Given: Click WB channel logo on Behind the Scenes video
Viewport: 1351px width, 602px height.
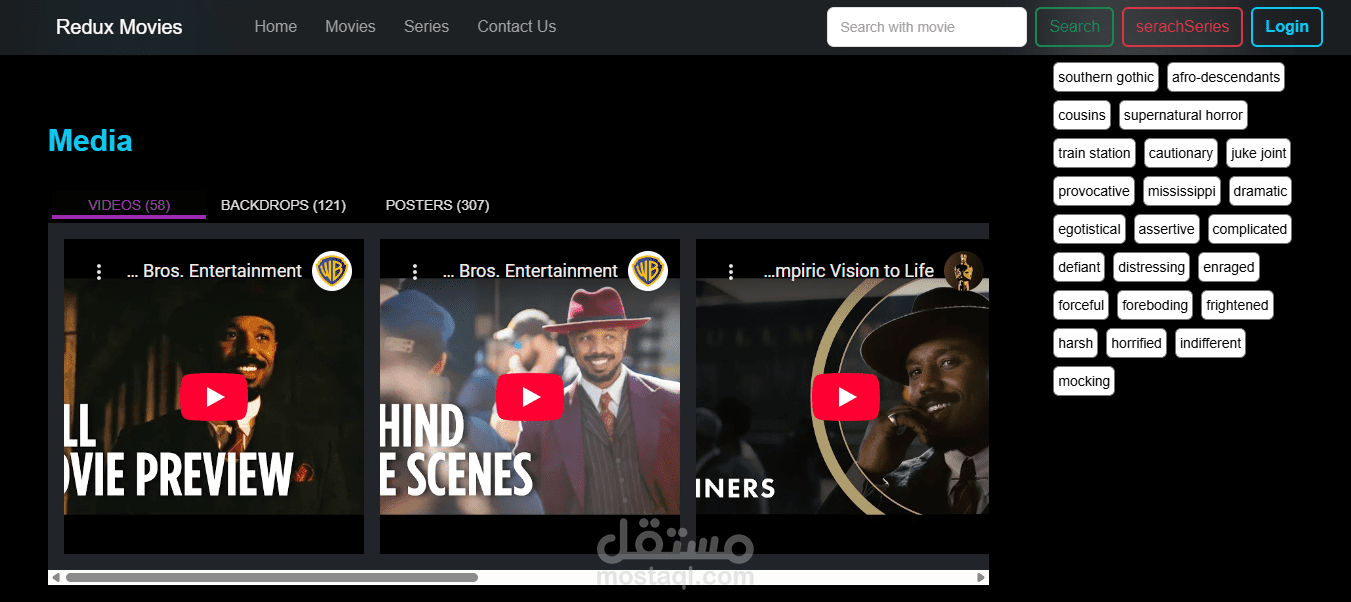Looking at the screenshot, I should coord(648,271).
